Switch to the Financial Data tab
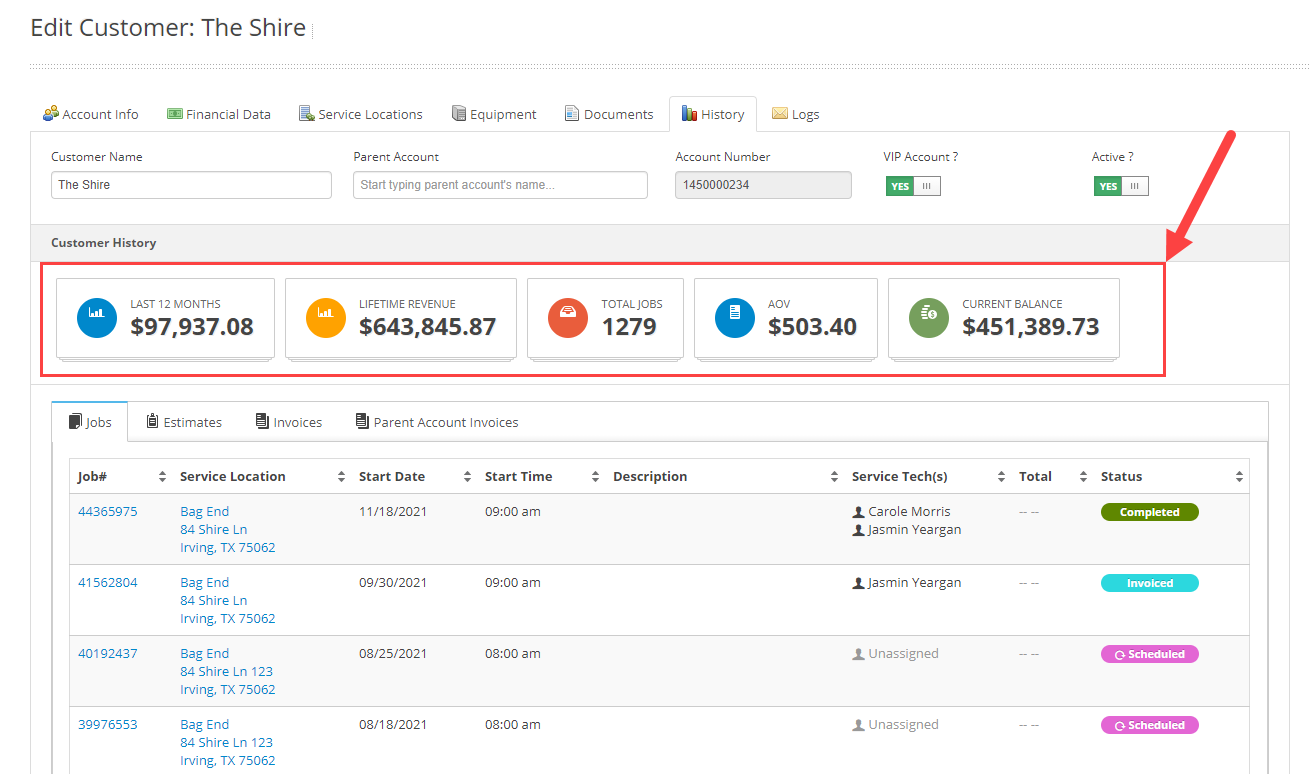The width and height of the screenshot is (1311, 774). (219, 114)
